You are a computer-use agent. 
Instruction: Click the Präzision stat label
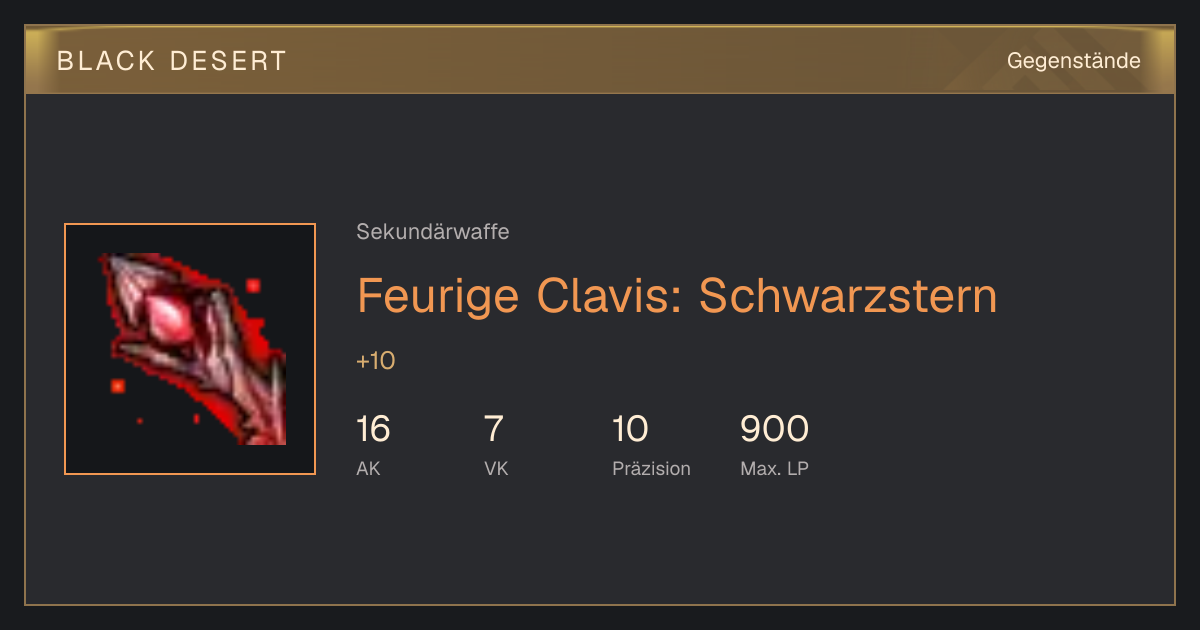651,468
